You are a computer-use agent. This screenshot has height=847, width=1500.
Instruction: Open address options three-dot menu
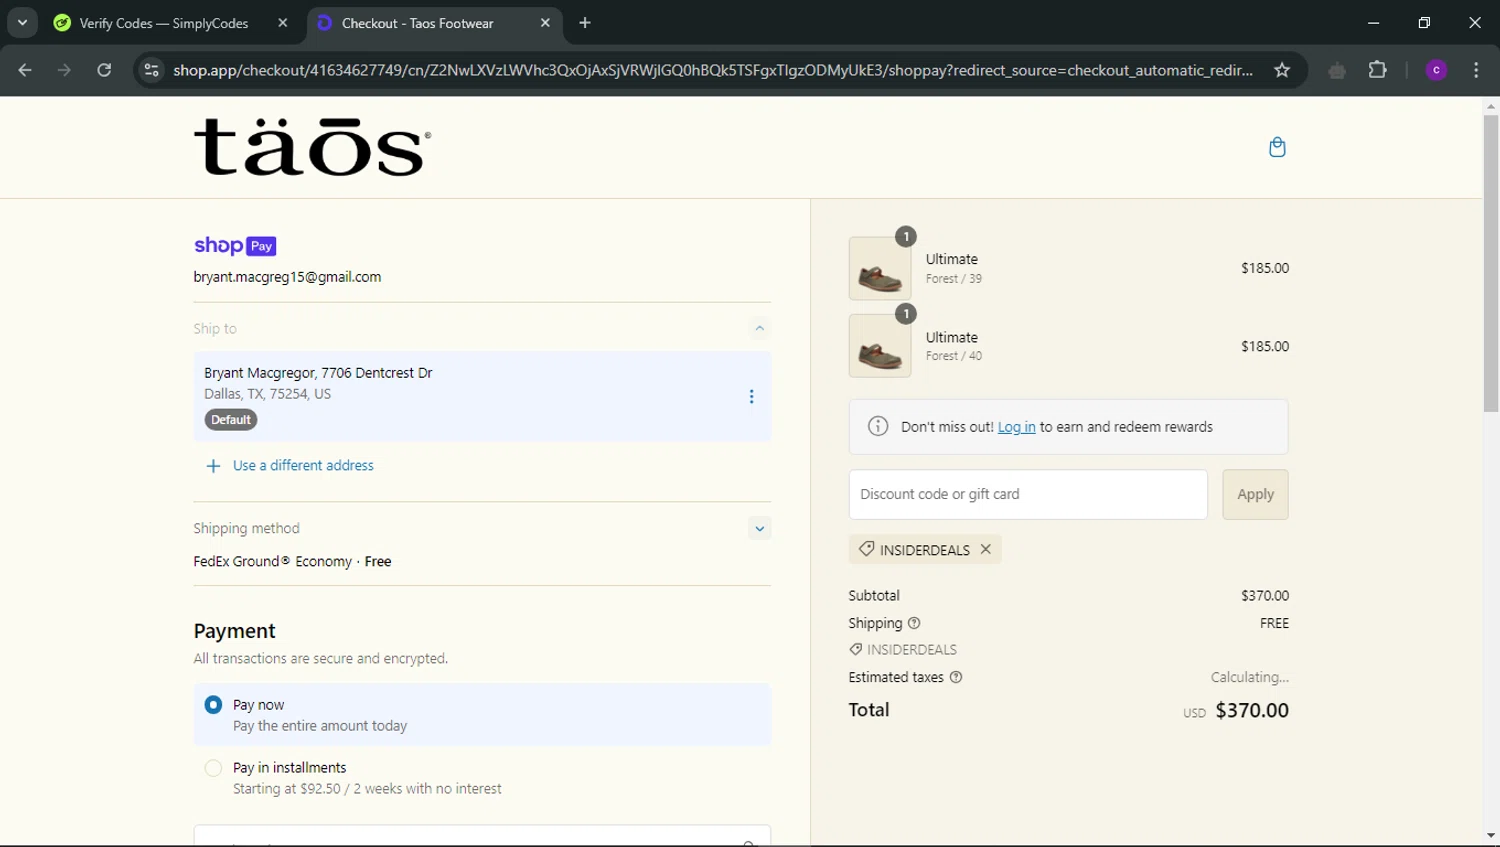point(751,397)
